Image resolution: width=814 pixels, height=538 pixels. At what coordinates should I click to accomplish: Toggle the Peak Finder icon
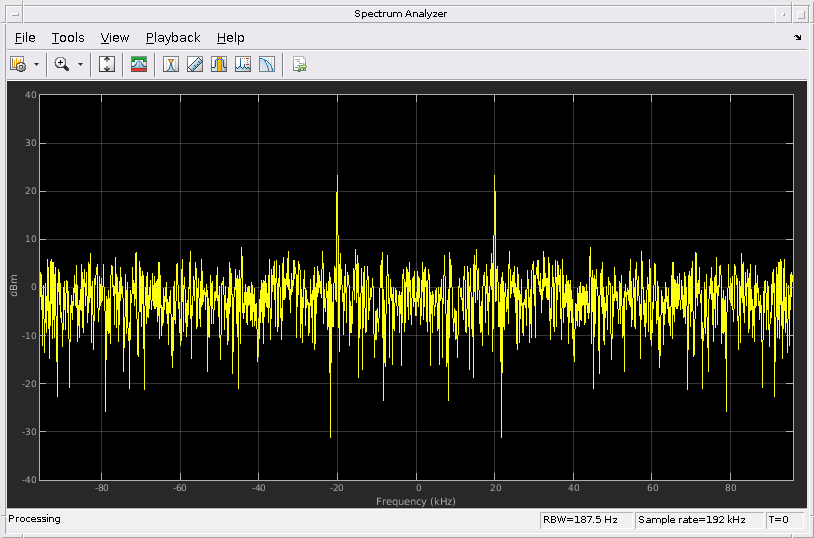click(243, 64)
